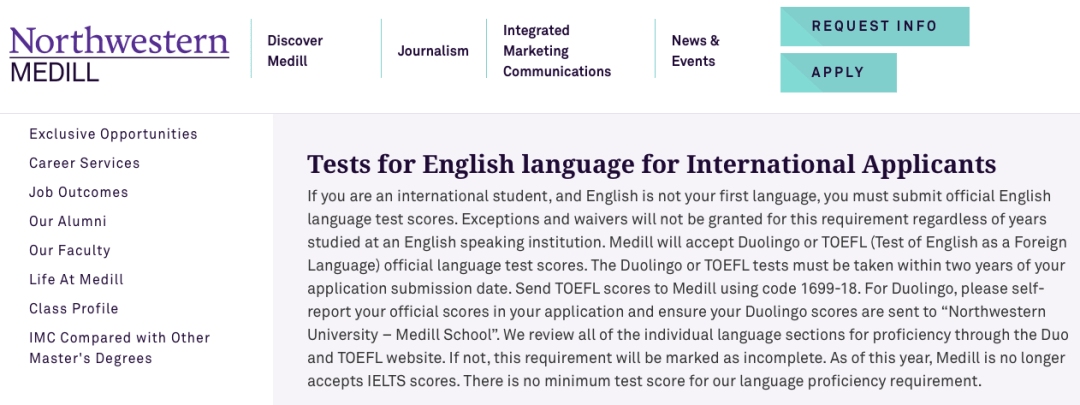Open the Class Profile link
This screenshot has height=405, width=1080.
[x=74, y=309]
